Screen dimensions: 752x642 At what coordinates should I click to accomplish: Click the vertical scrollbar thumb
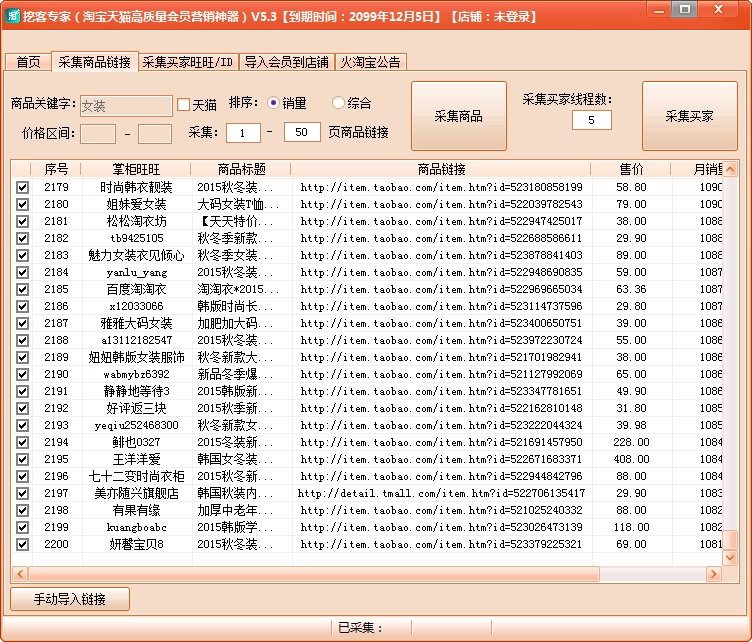[x=730, y=539]
